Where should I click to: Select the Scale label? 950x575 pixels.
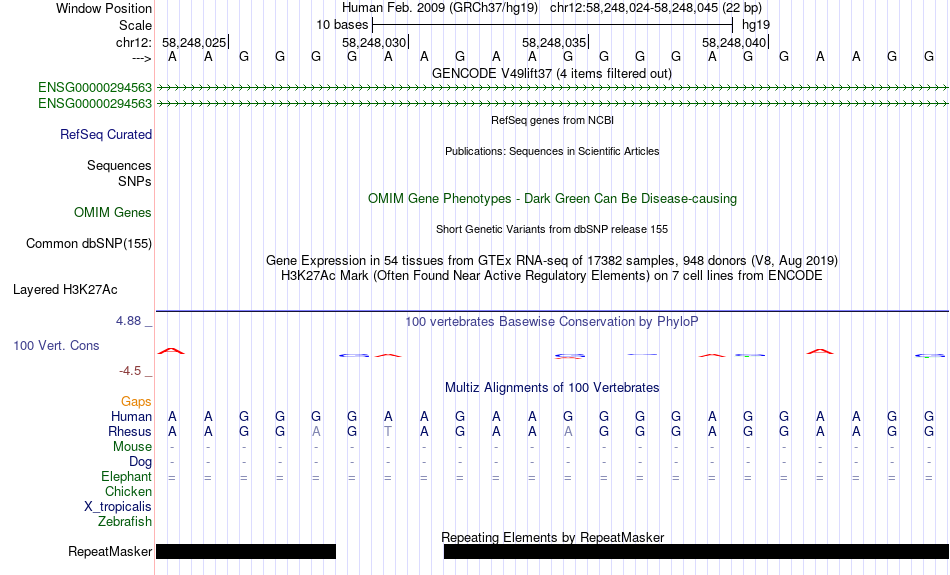click(x=135, y=25)
